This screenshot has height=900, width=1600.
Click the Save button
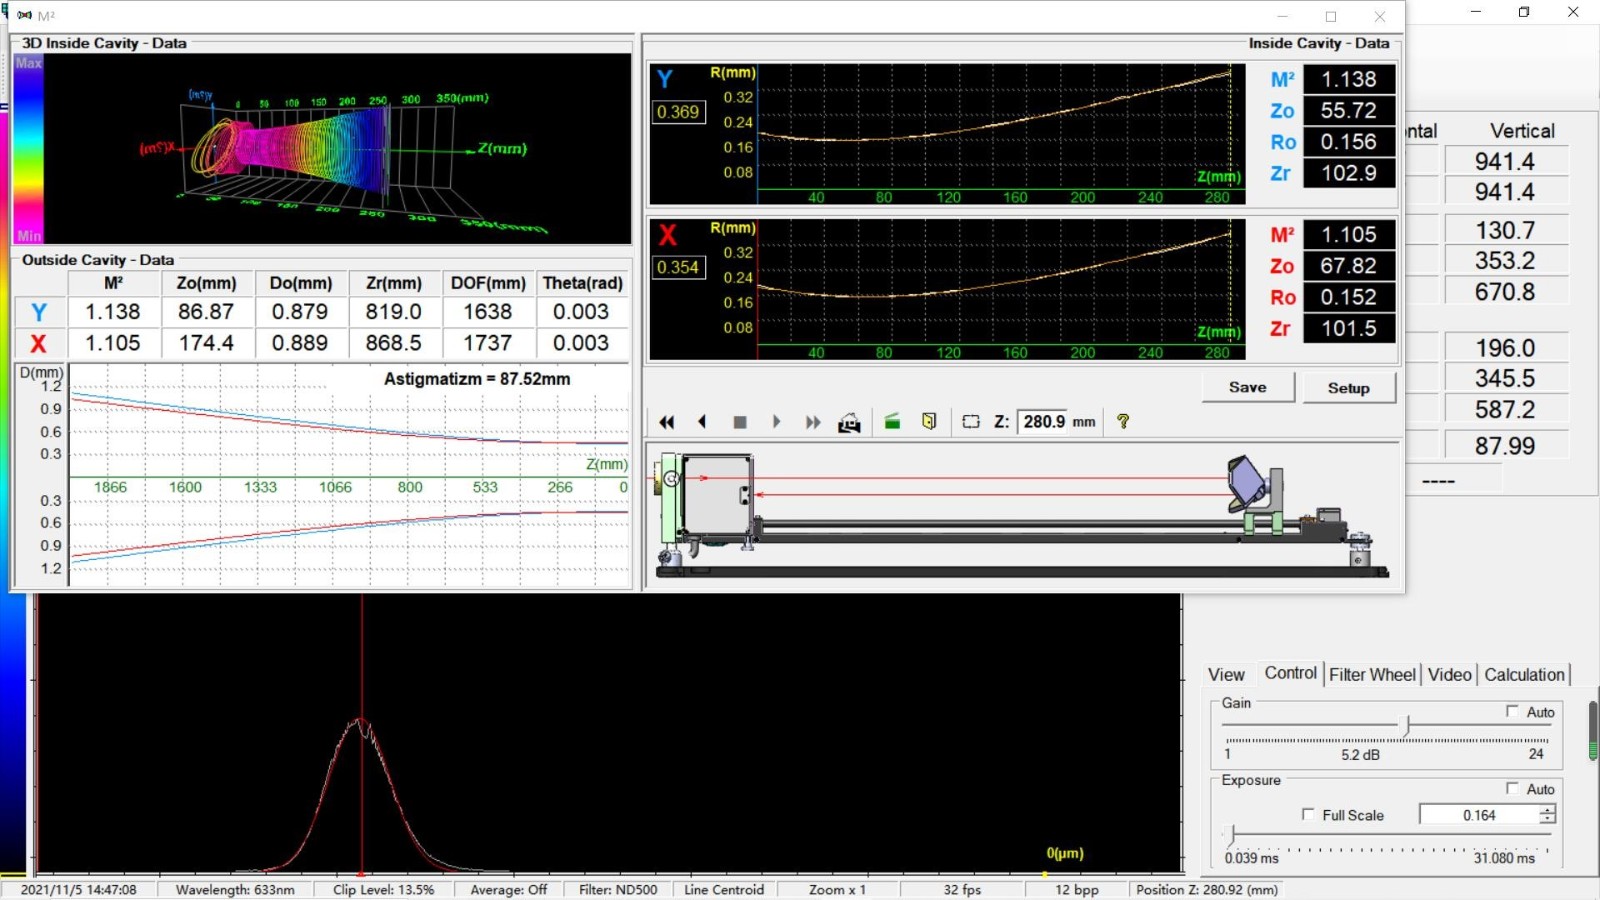(x=1247, y=388)
